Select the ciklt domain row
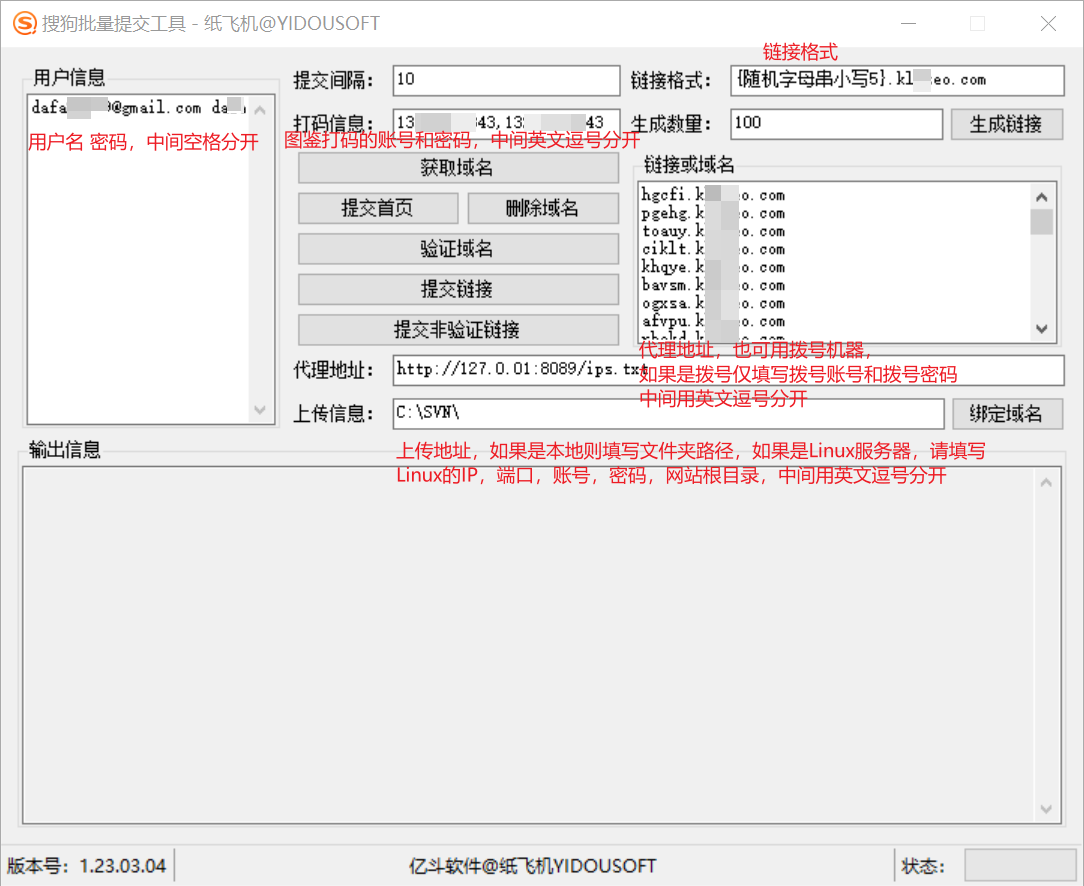1084x886 pixels. click(x=713, y=249)
